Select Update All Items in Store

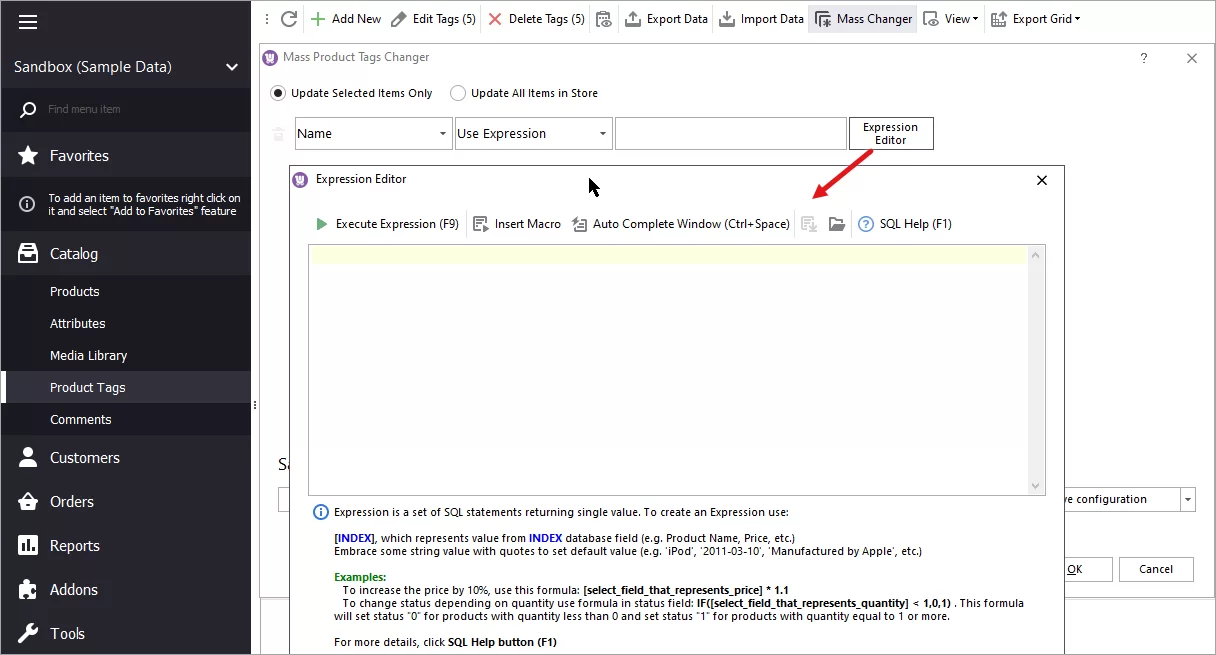tap(458, 93)
